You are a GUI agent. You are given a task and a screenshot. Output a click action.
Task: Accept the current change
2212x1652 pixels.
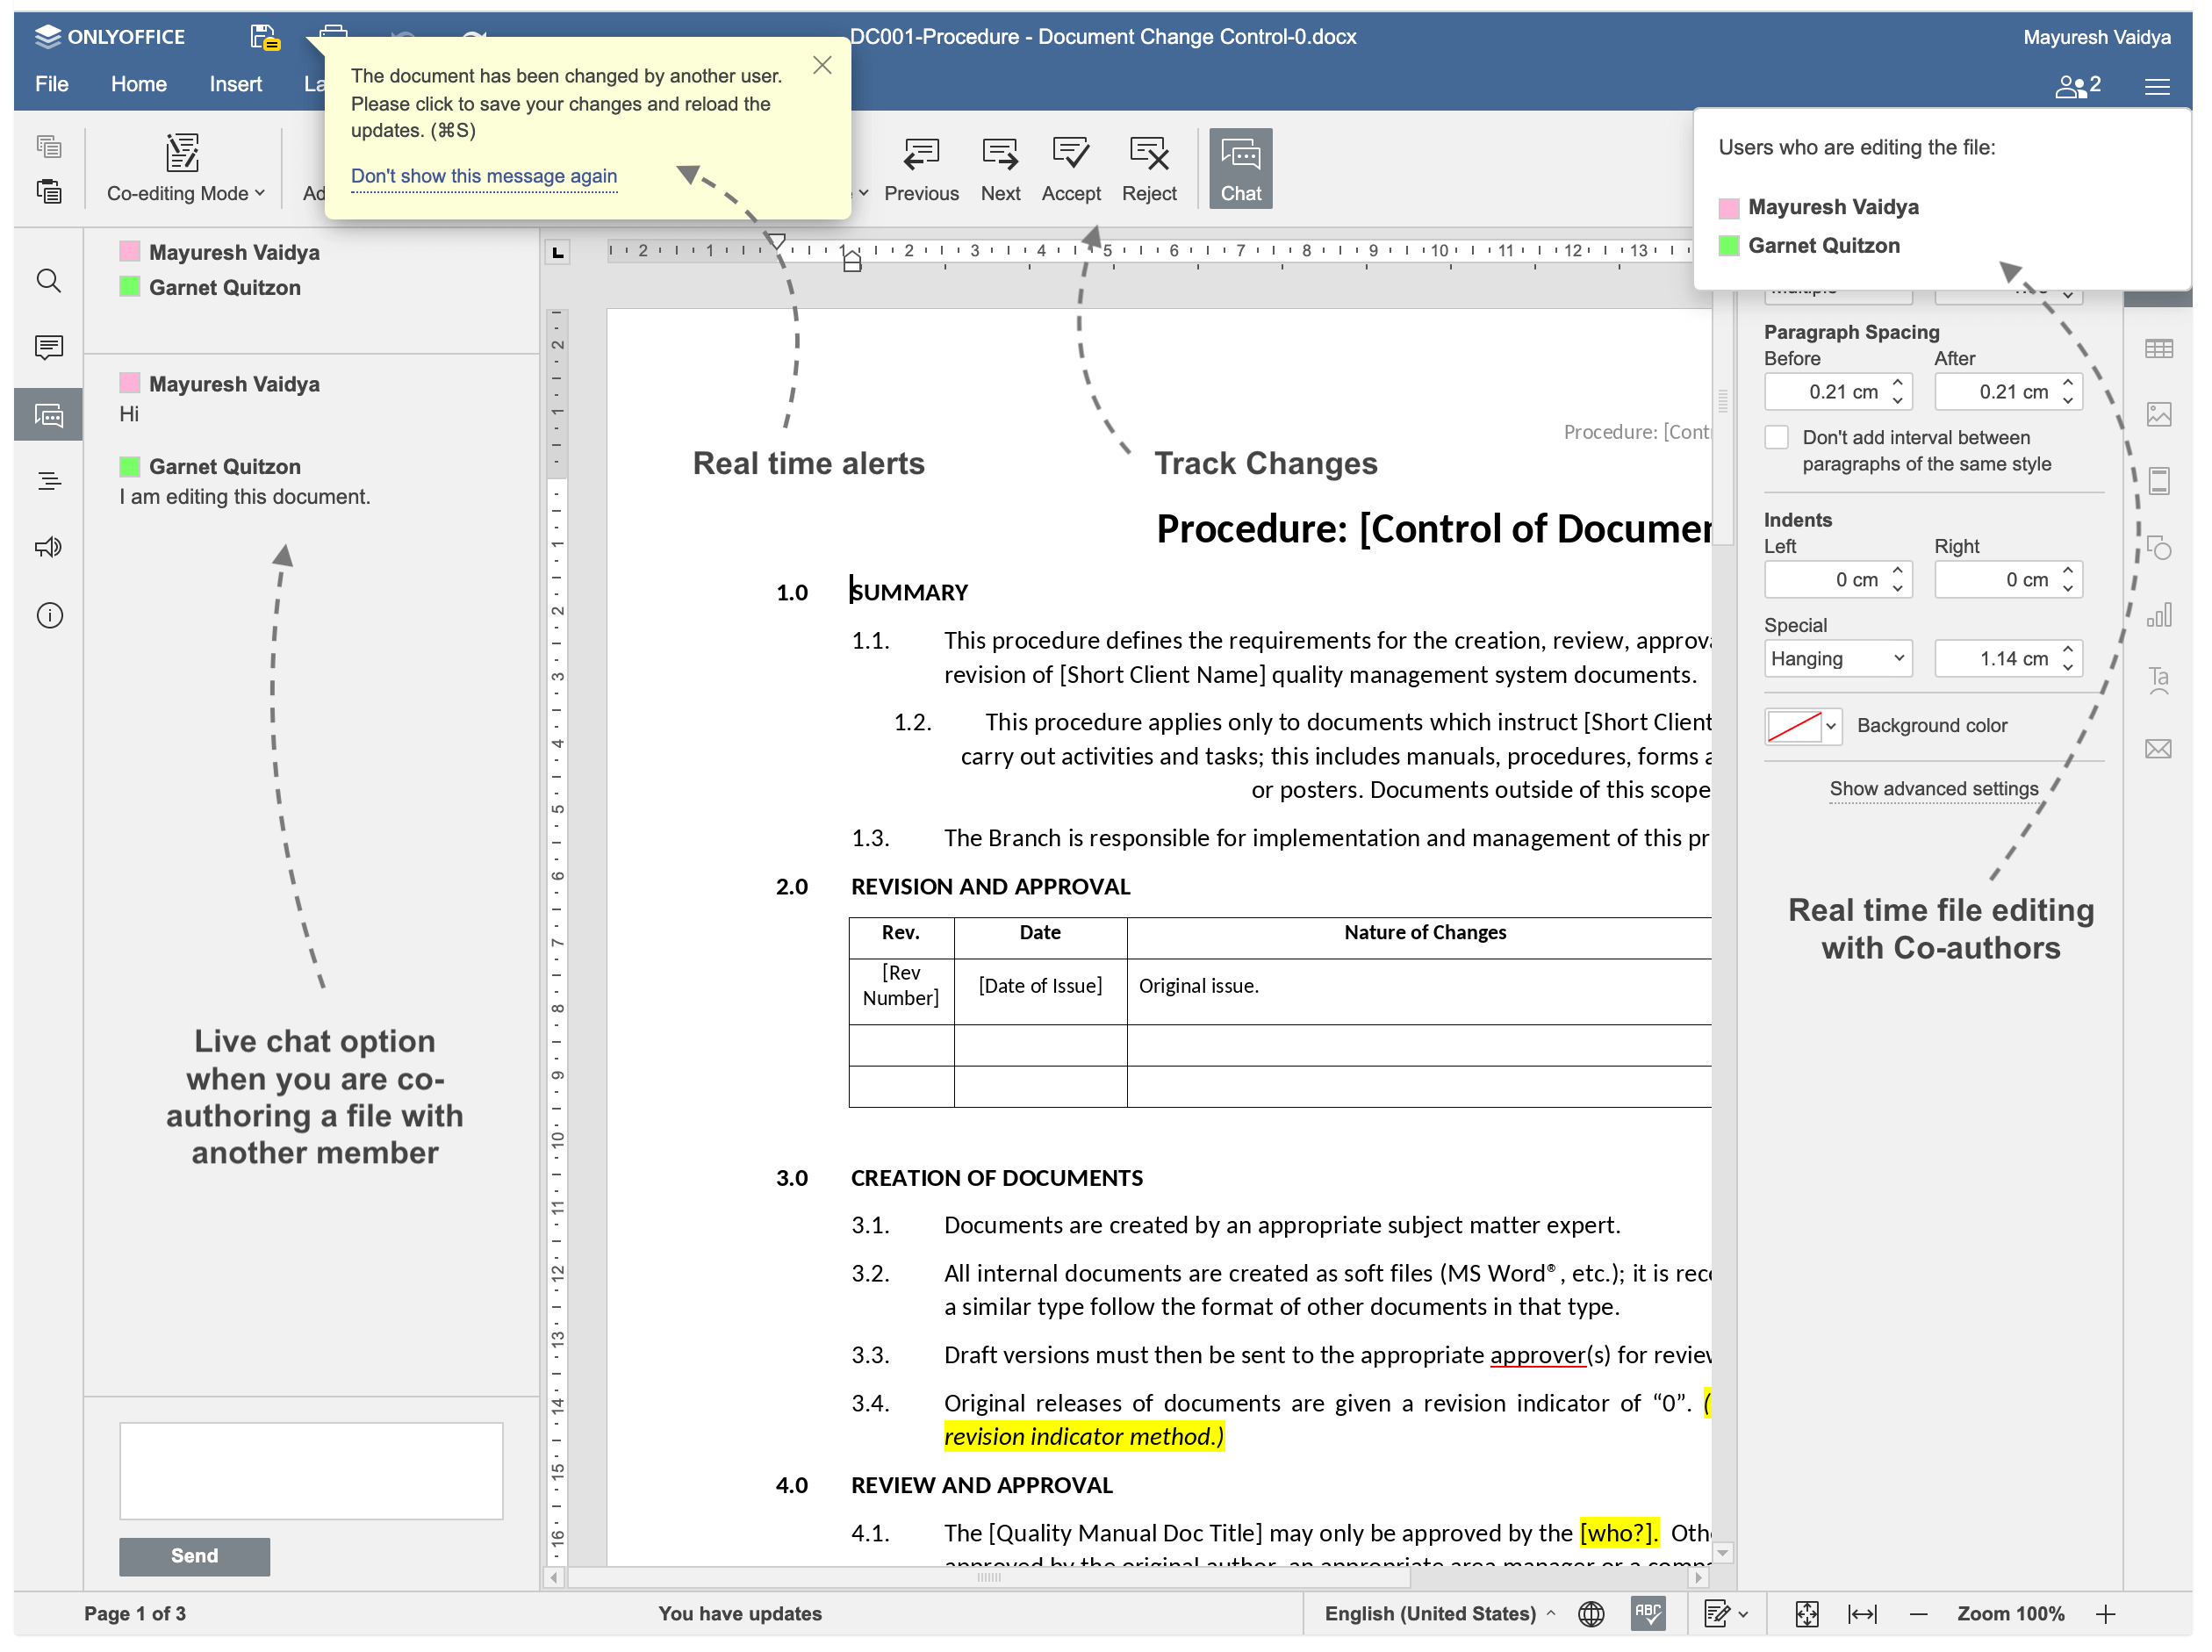click(x=1071, y=168)
